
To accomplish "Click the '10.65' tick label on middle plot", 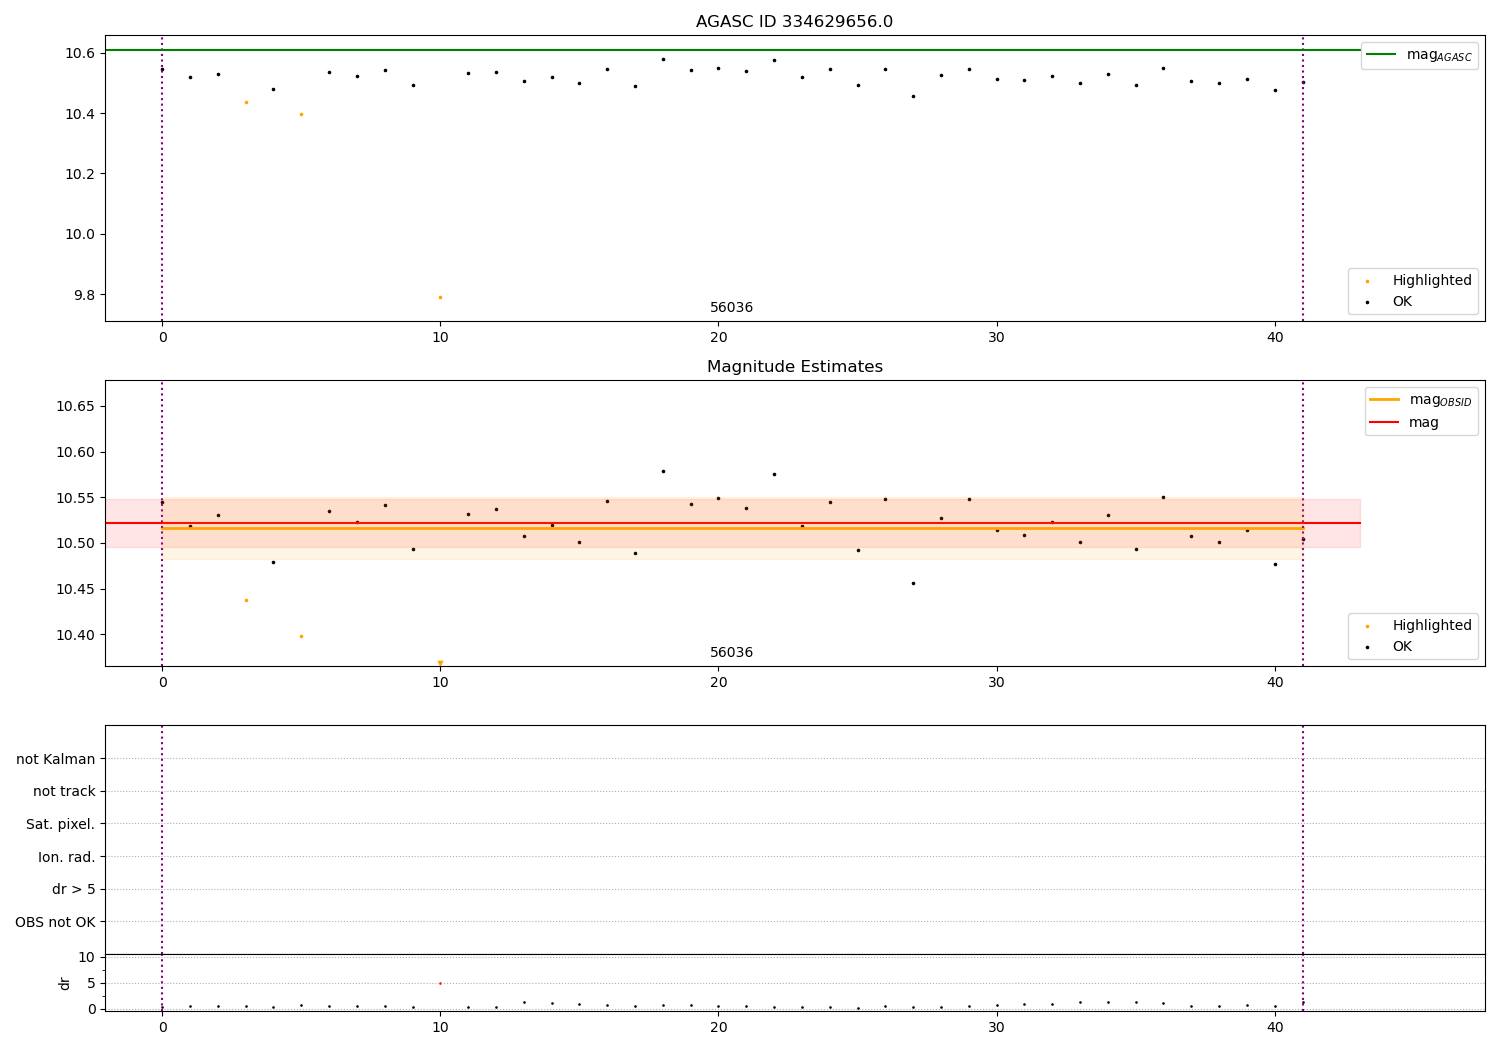I will click(75, 406).
